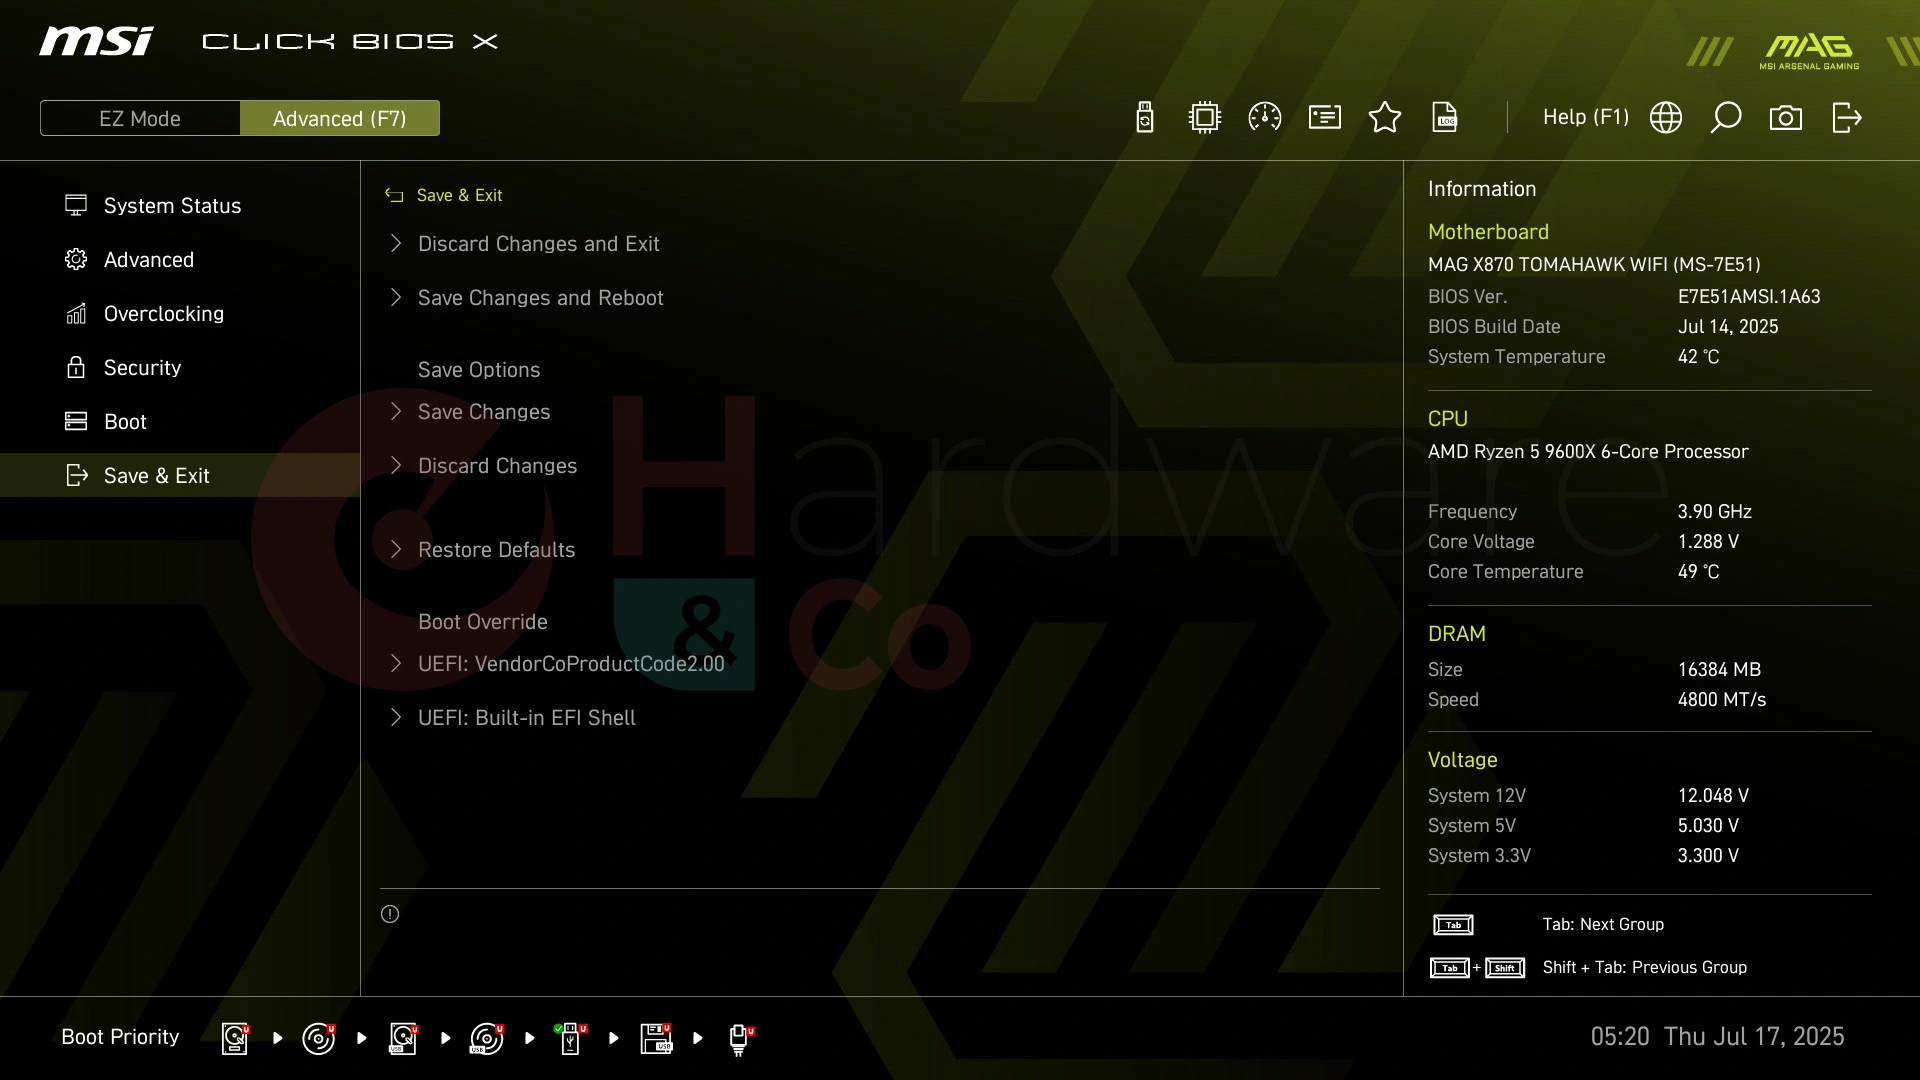Click Shift + Tab: Previous Group hint

coord(1644,968)
